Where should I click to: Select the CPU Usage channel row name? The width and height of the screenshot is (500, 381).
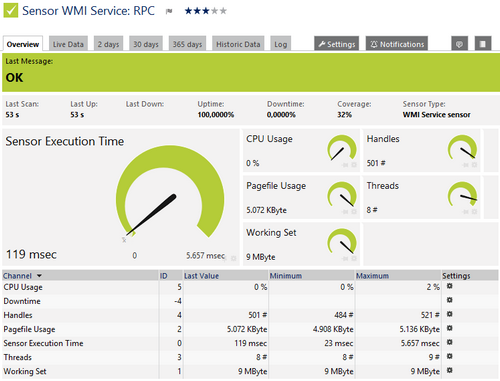(x=23, y=287)
